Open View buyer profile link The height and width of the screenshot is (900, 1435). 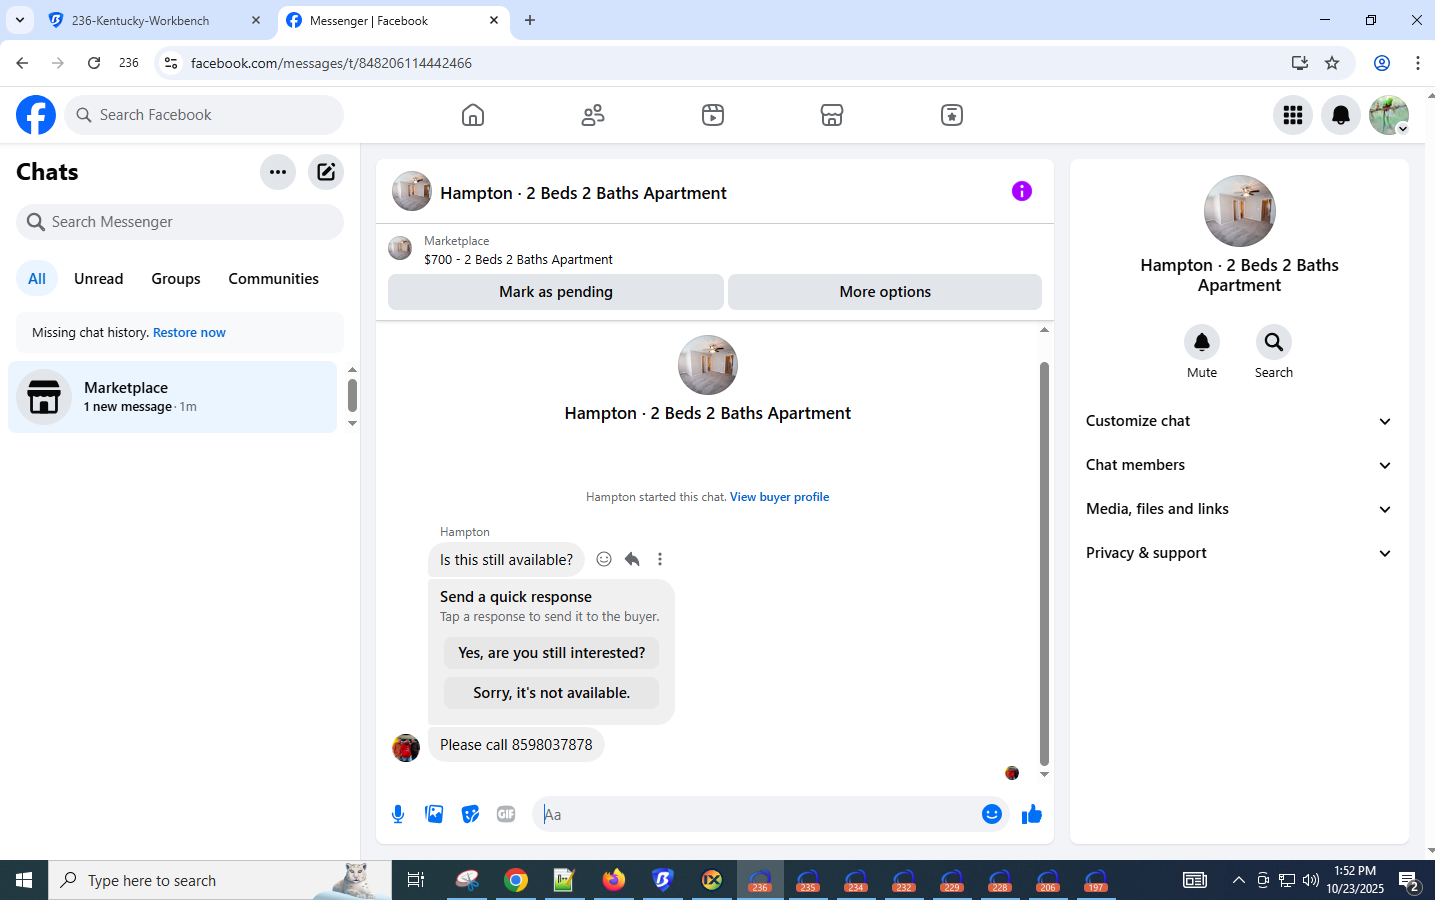coord(779,497)
